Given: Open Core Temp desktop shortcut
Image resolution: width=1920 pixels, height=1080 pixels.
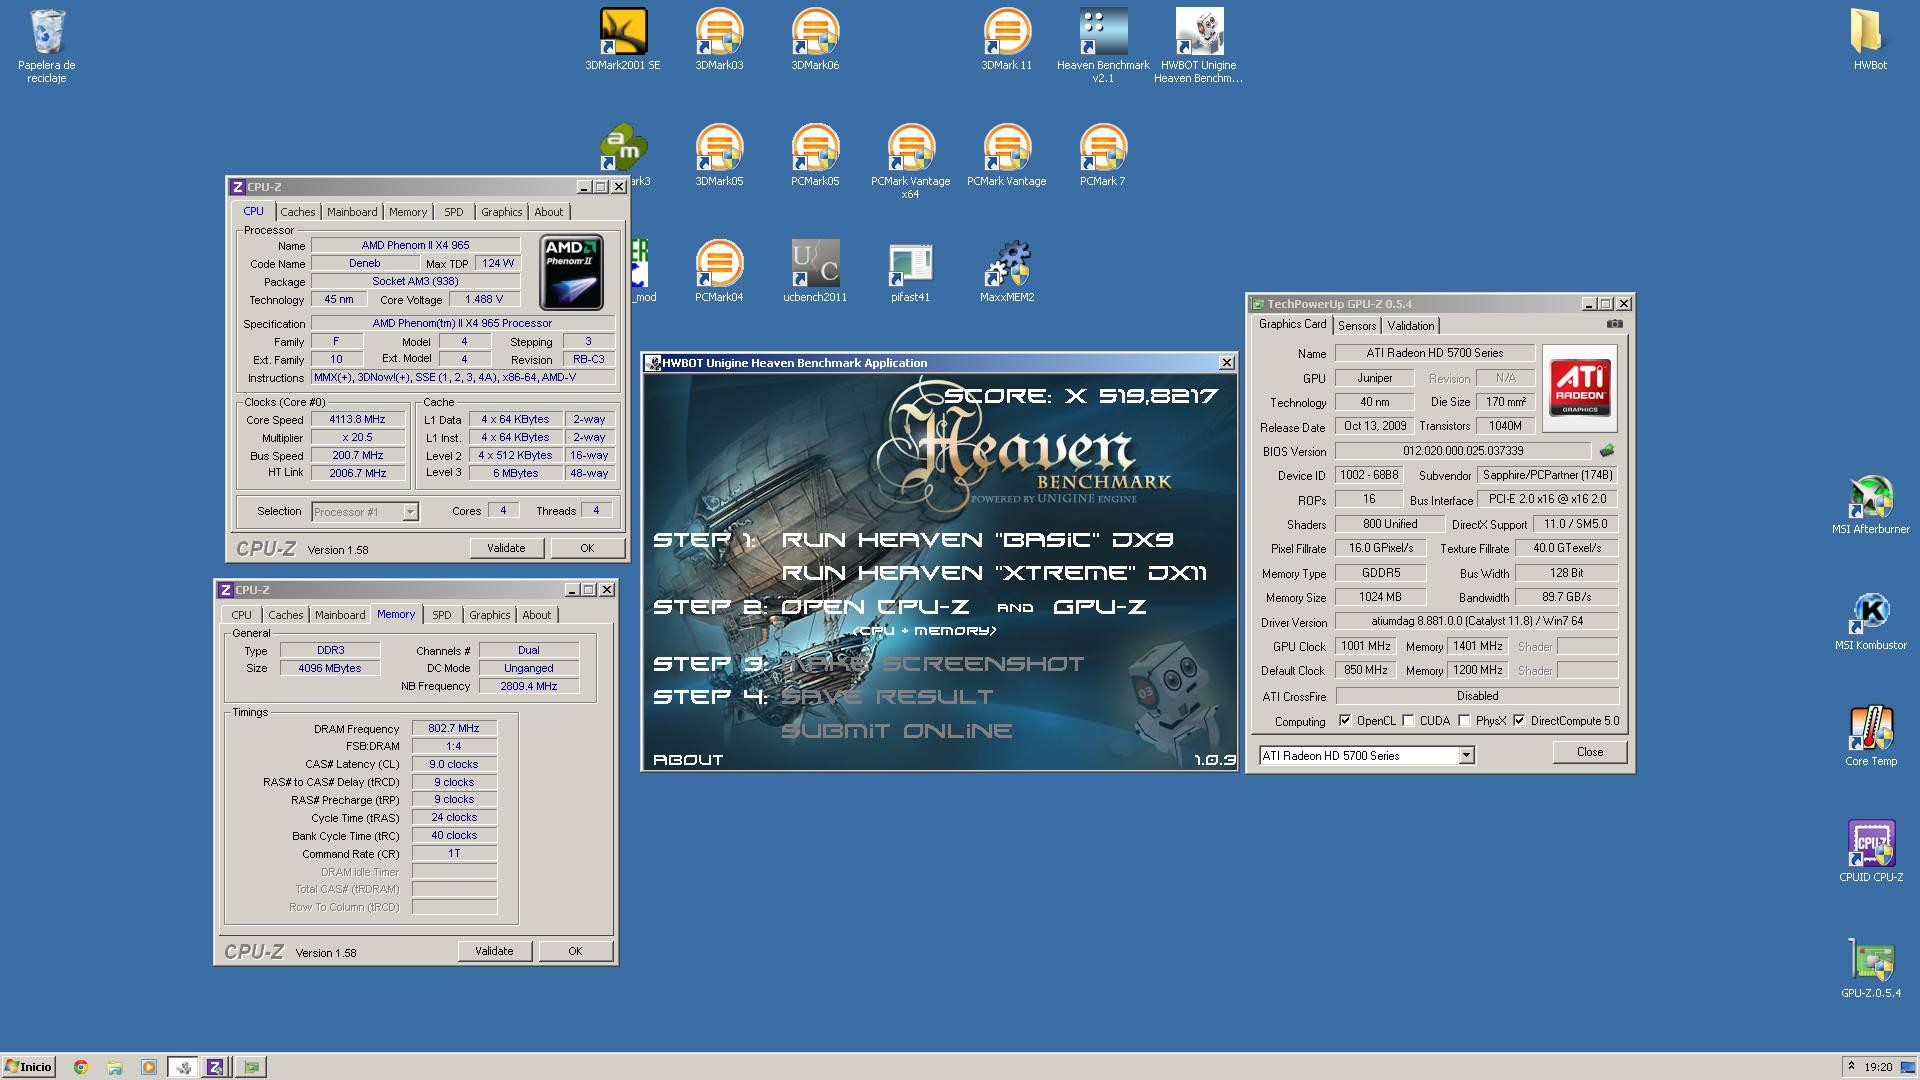Looking at the screenshot, I should click(x=1870, y=736).
